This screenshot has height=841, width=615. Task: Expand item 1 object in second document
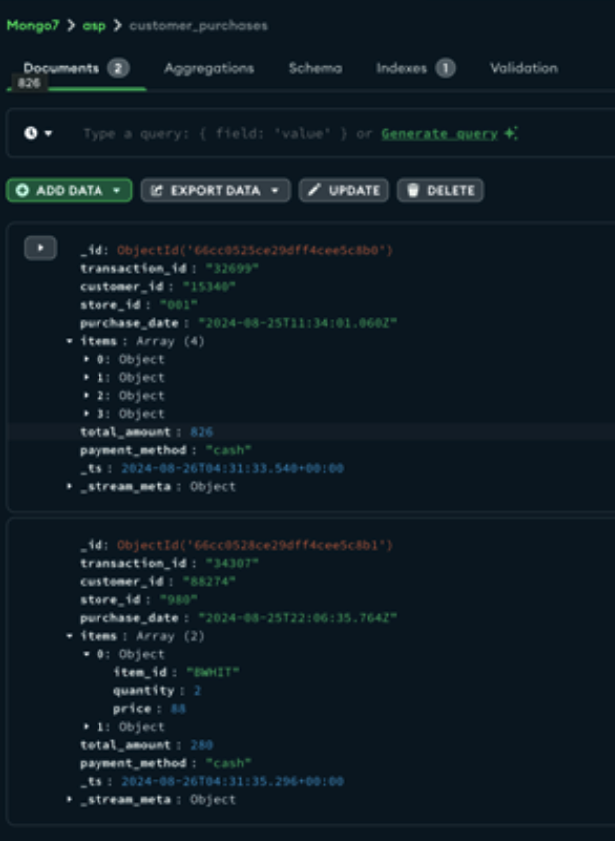[x=87, y=727]
